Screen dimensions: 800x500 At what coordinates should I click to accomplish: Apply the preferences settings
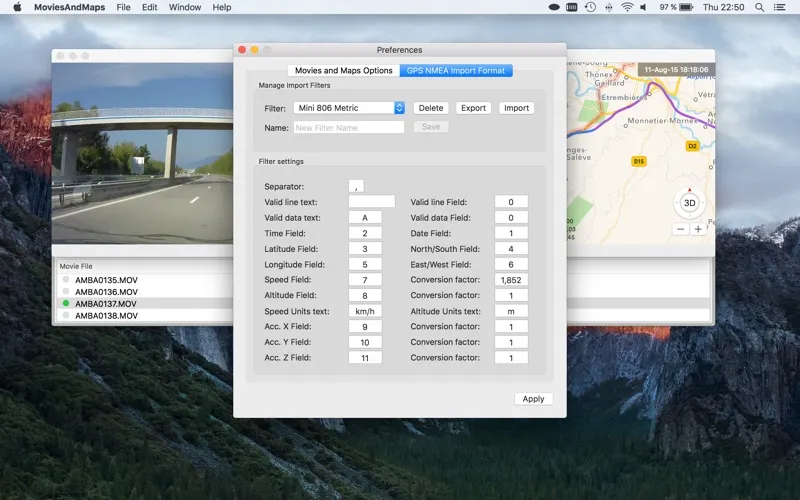tap(533, 399)
